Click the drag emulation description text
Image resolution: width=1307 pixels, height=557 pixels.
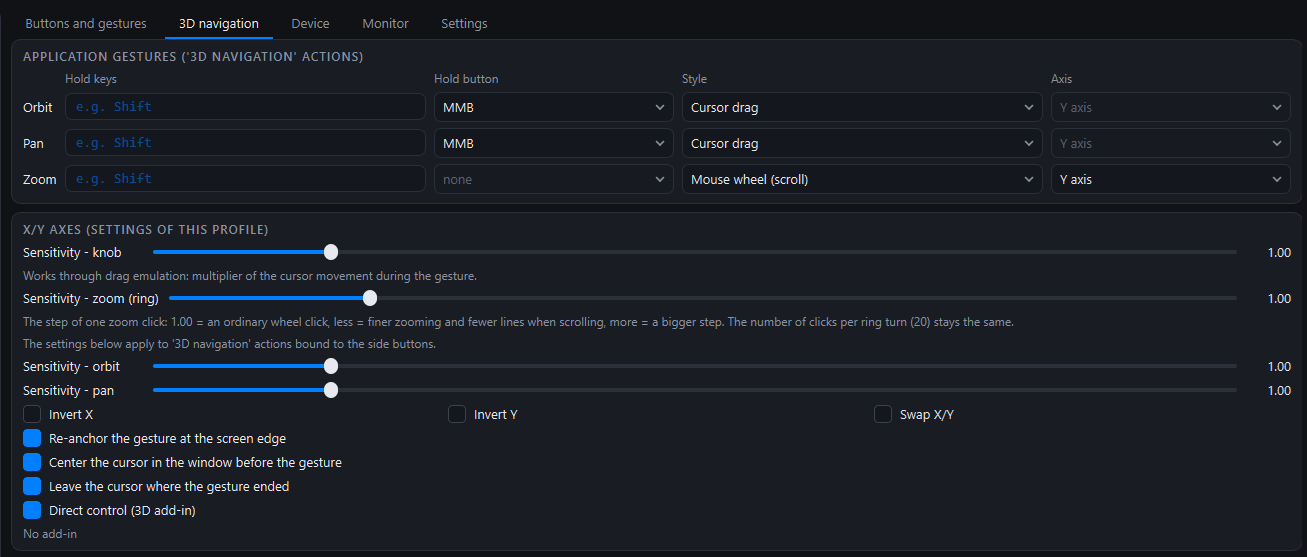tap(250, 275)
